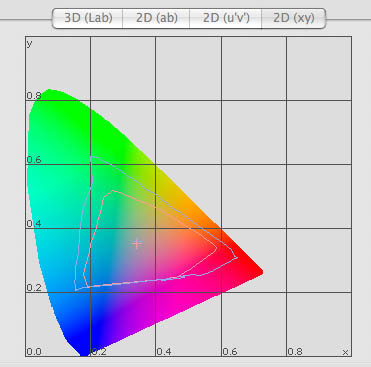Select the 2D (ab) tab
Screen dimensions: 371x367
[156, 18]
